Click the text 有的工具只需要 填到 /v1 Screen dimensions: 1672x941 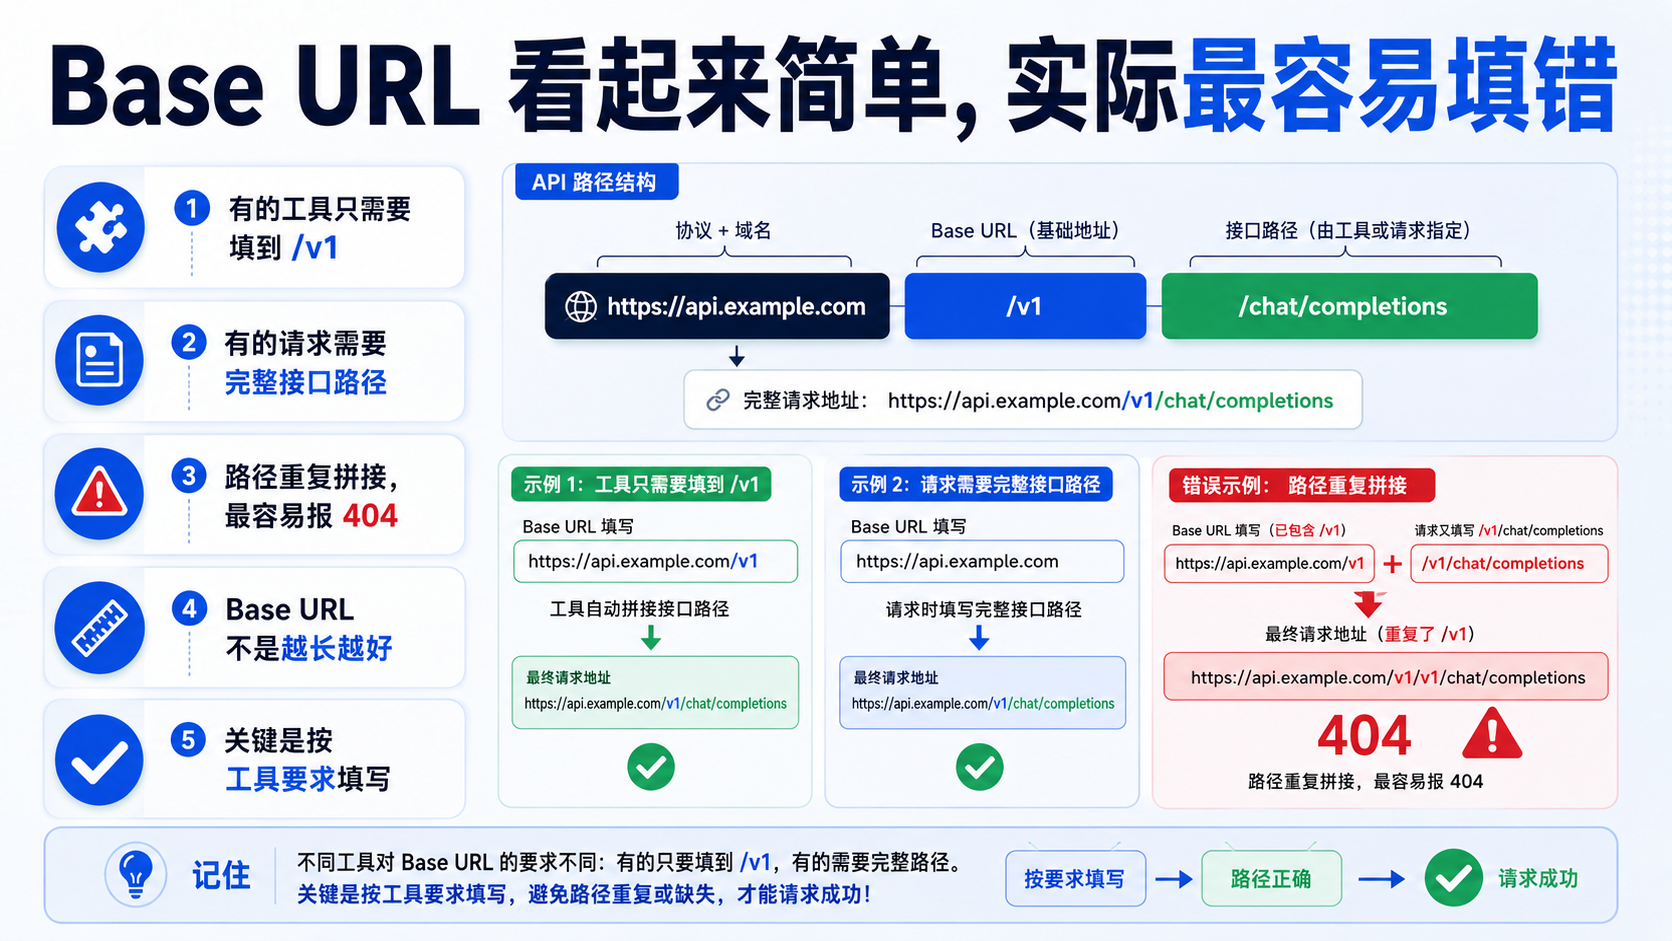[x=320, y=228]
